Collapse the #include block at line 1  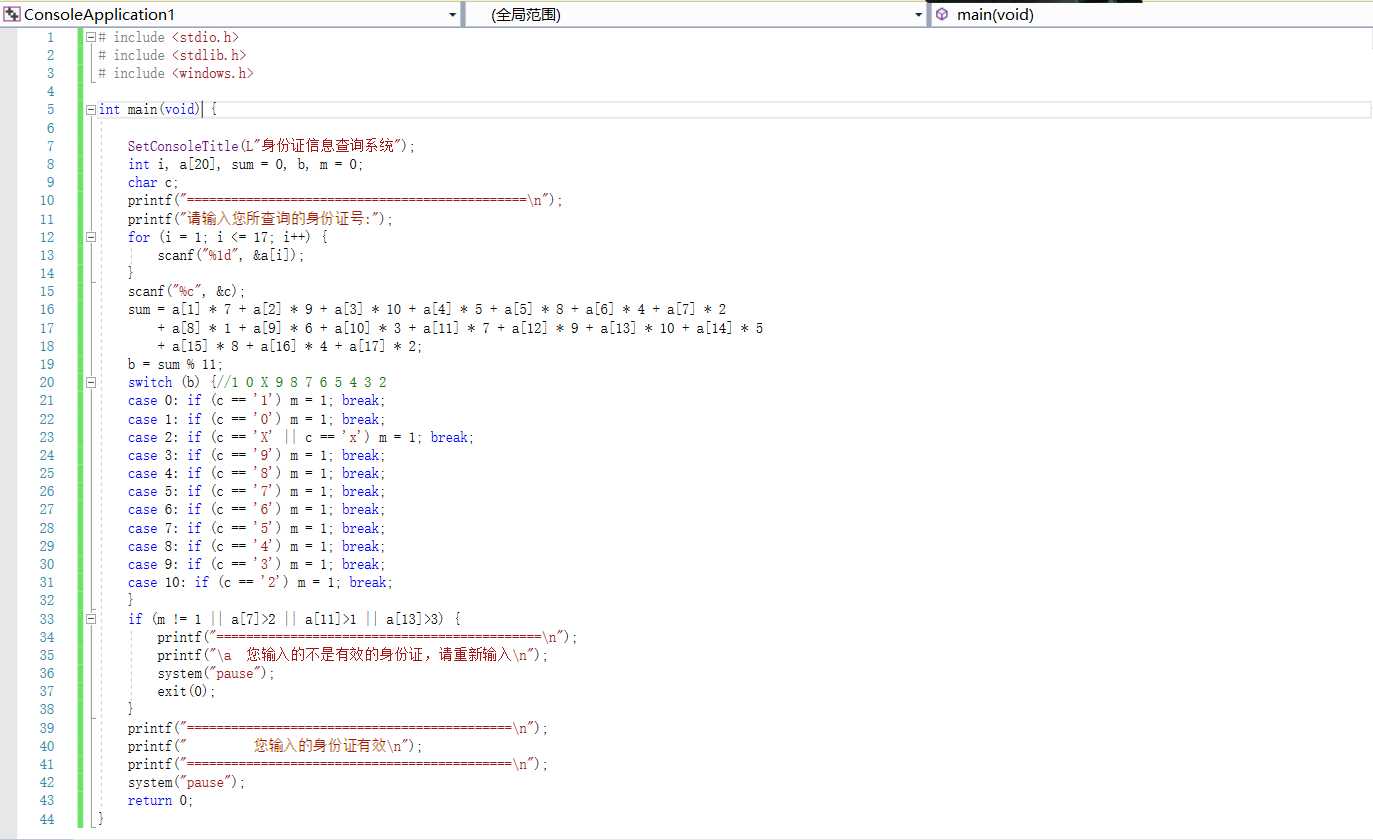90,37
